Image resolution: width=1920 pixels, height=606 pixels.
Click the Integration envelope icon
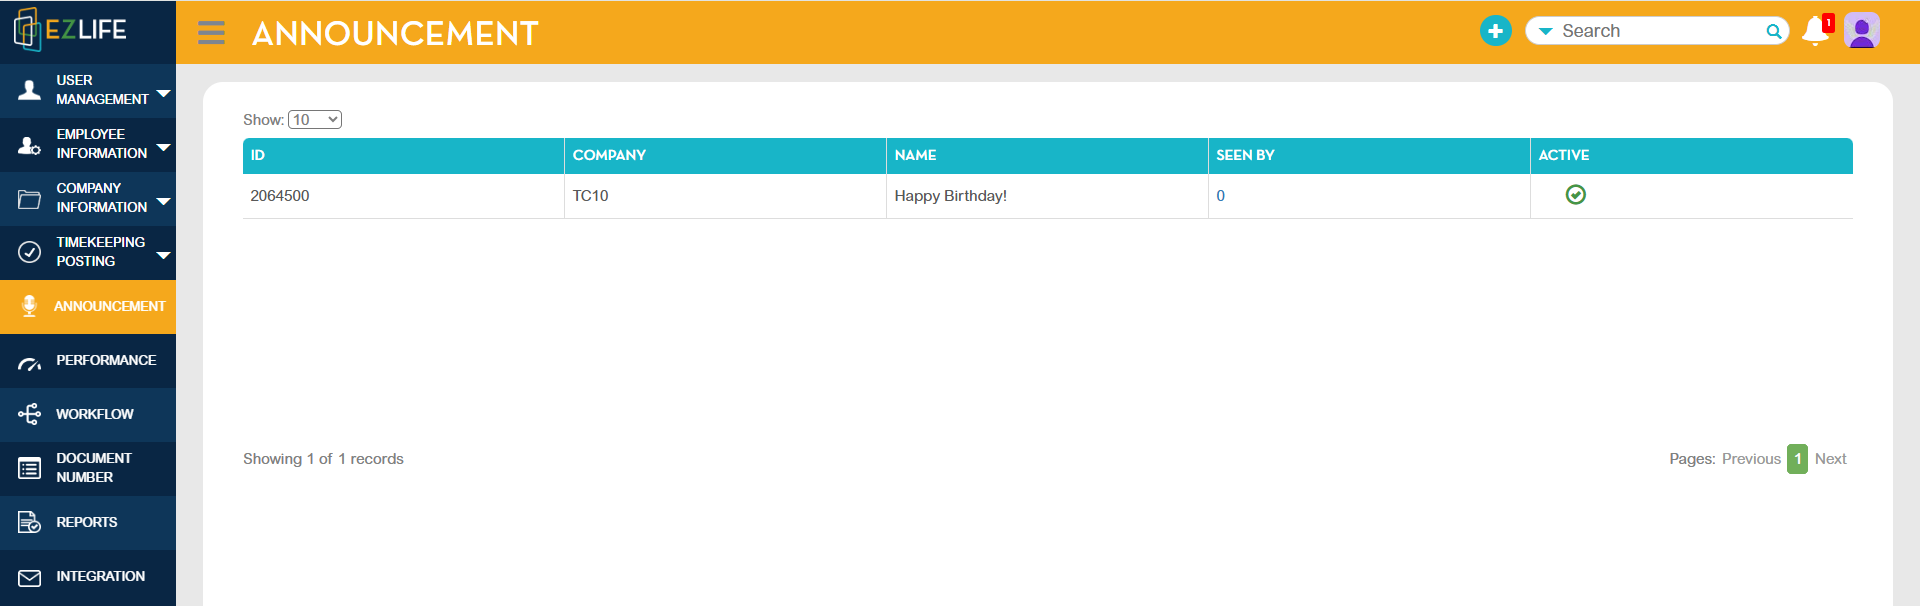30,577
